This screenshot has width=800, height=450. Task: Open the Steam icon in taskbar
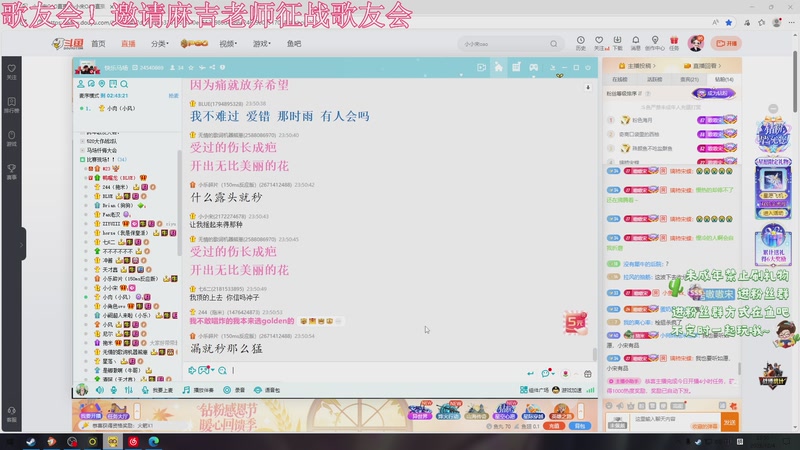[31, 441]
